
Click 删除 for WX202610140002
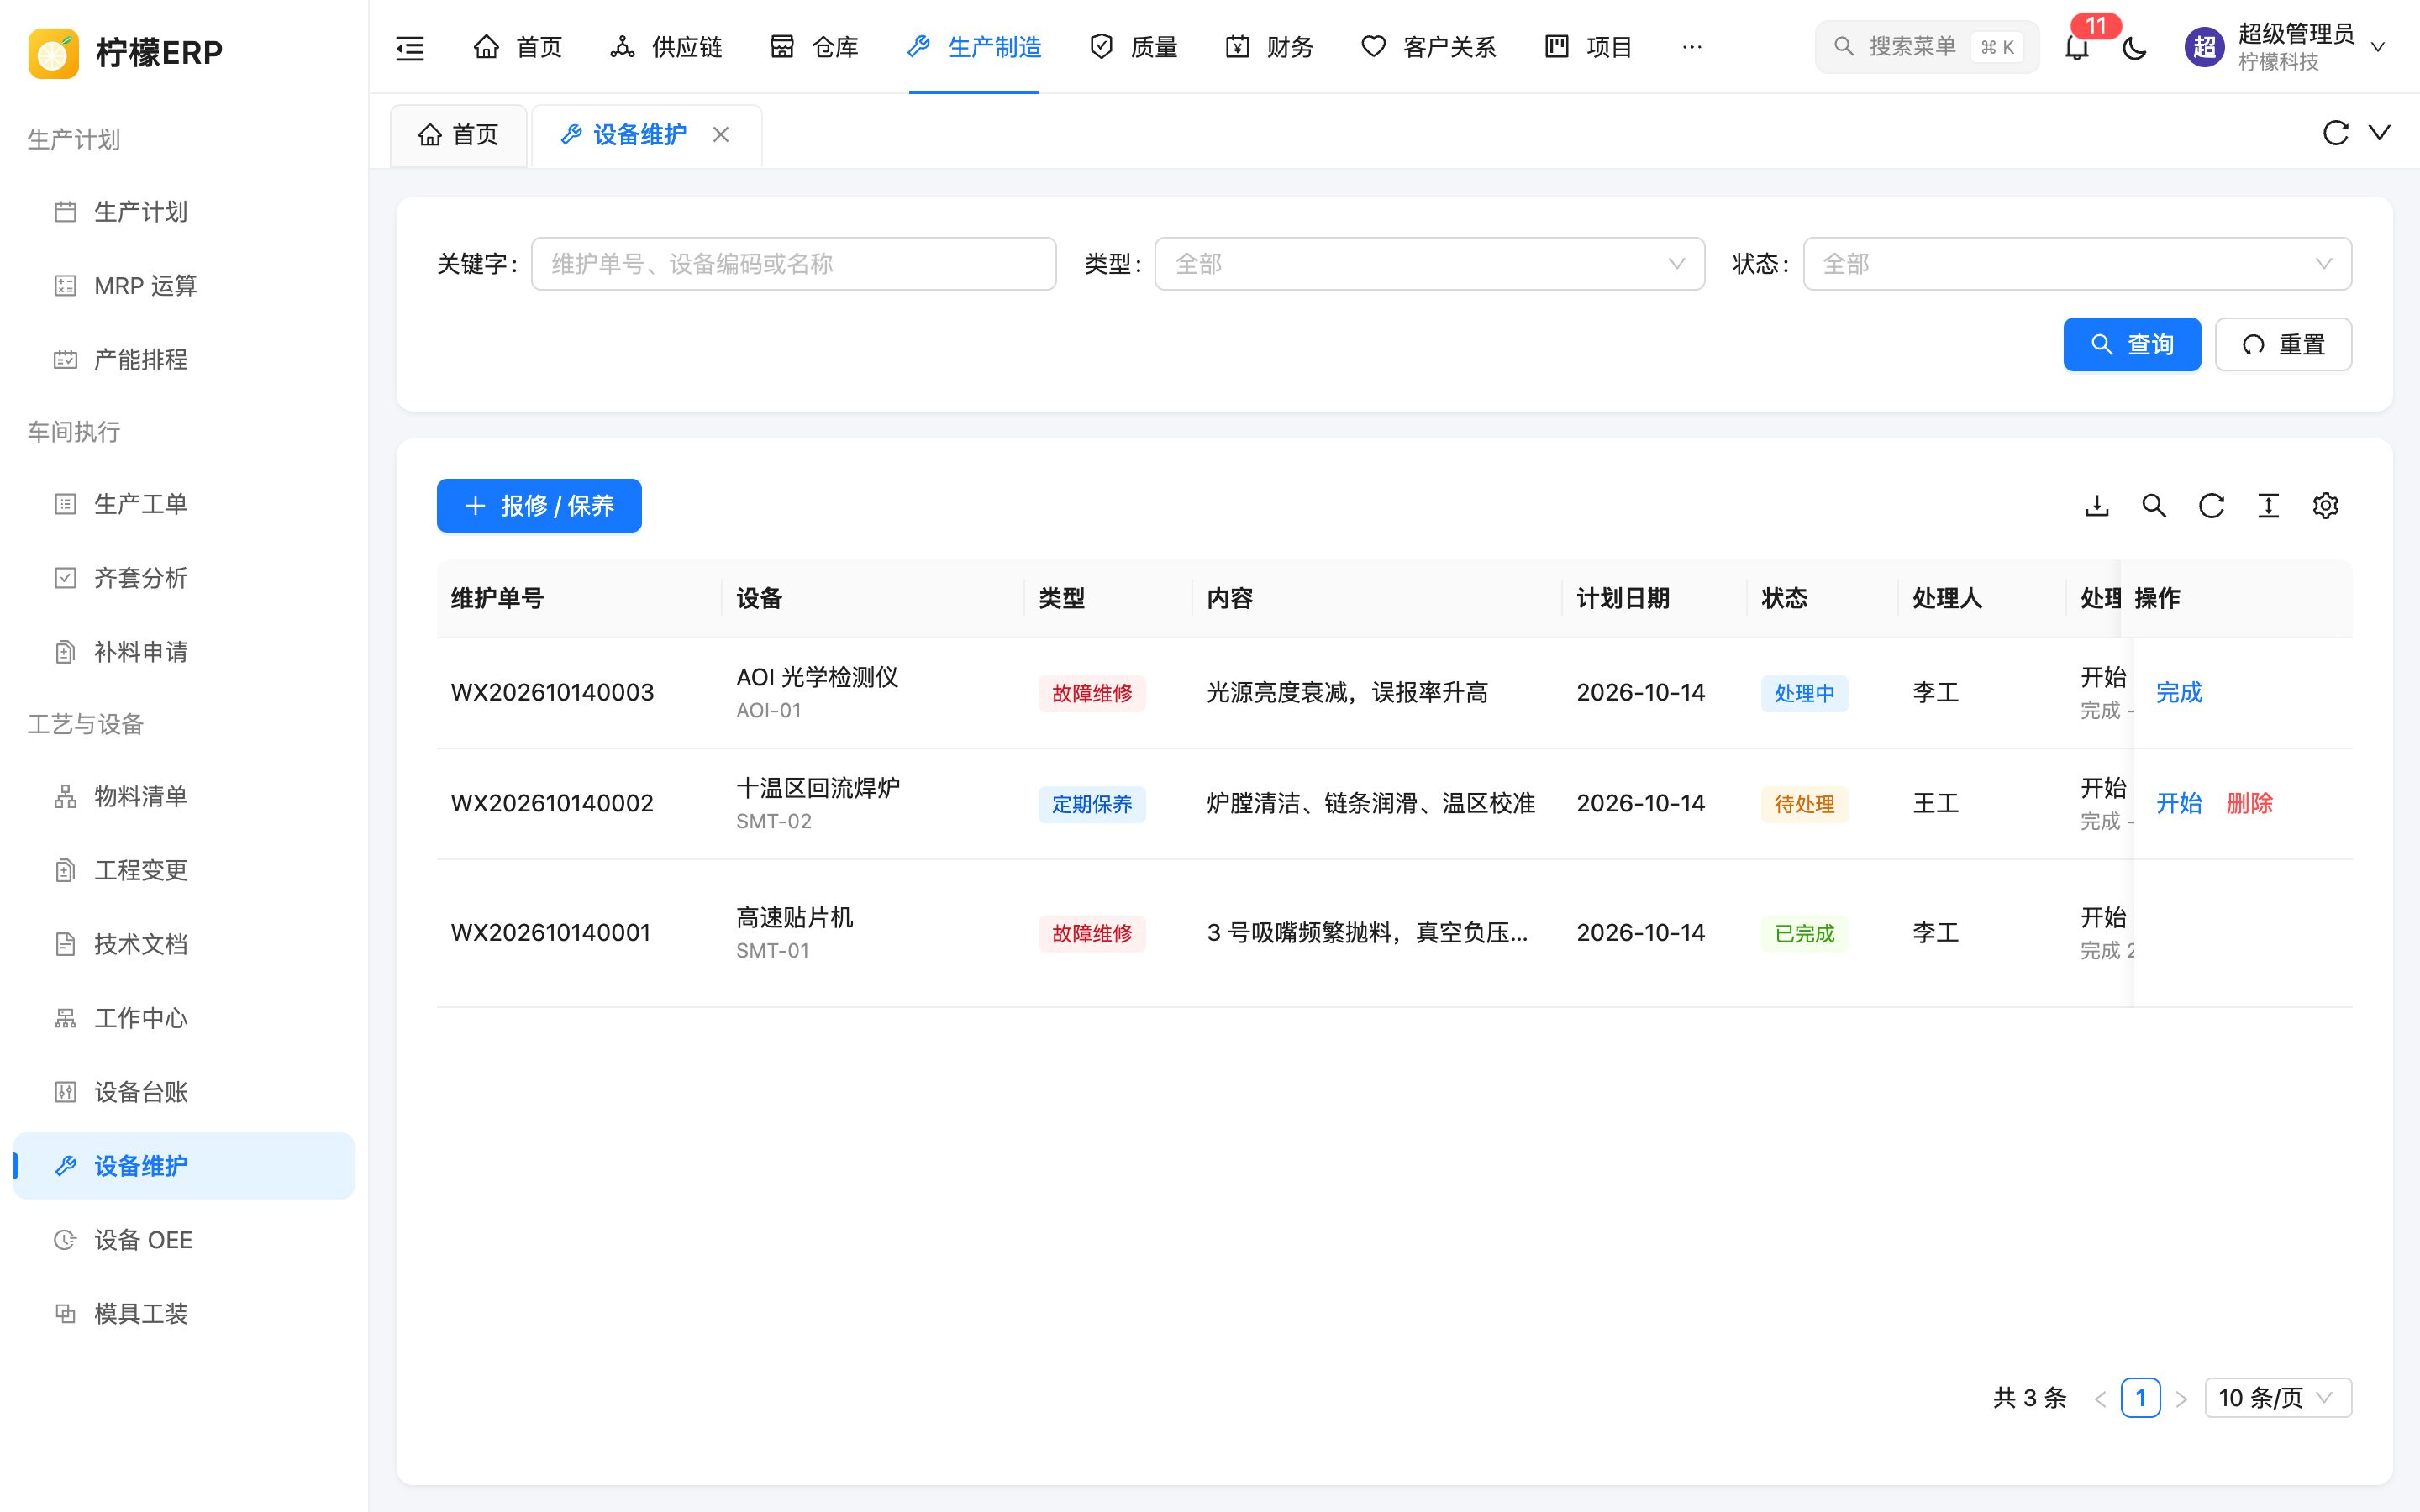(2249, 803)
